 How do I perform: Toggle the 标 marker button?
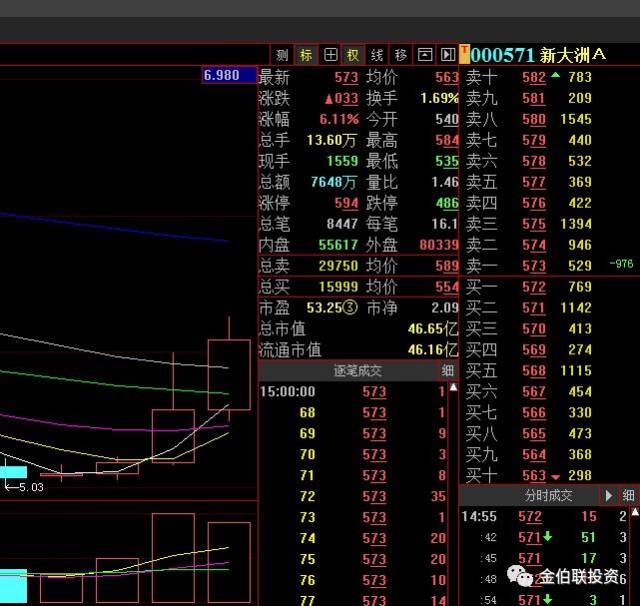(306, 55)
